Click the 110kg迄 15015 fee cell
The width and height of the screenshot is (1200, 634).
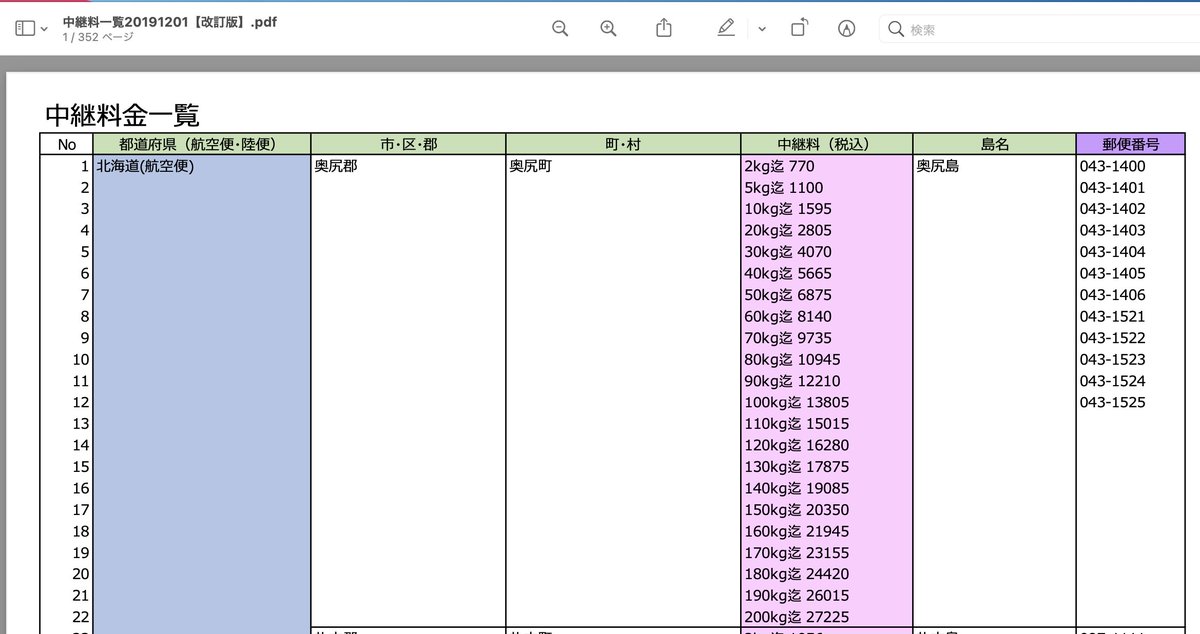(x=796, y=424)
